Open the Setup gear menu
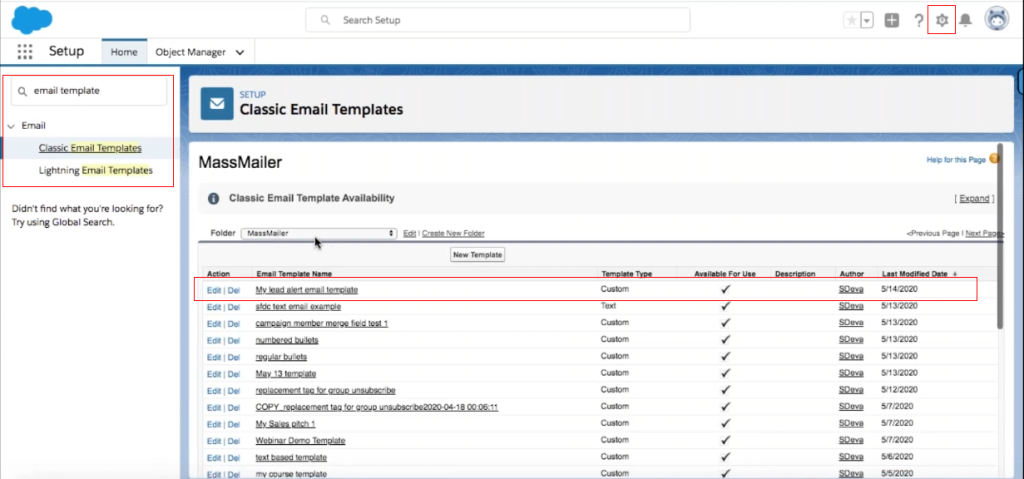Image resolution: width=1024 pixels, height=479 pixels. pyautogui.click(x=941, y=20)
